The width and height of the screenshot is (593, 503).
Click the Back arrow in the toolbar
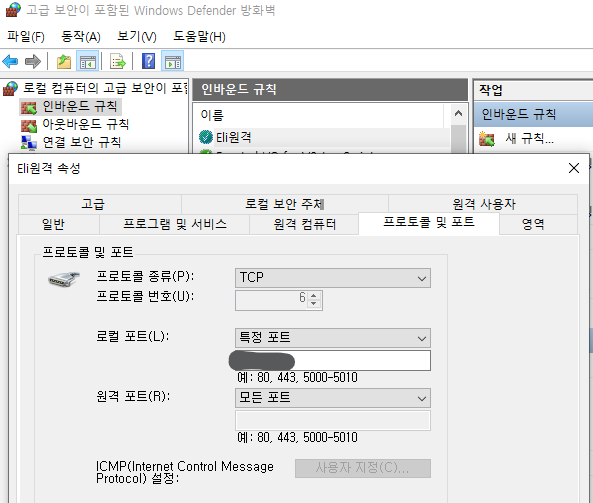tap(10, 61)
